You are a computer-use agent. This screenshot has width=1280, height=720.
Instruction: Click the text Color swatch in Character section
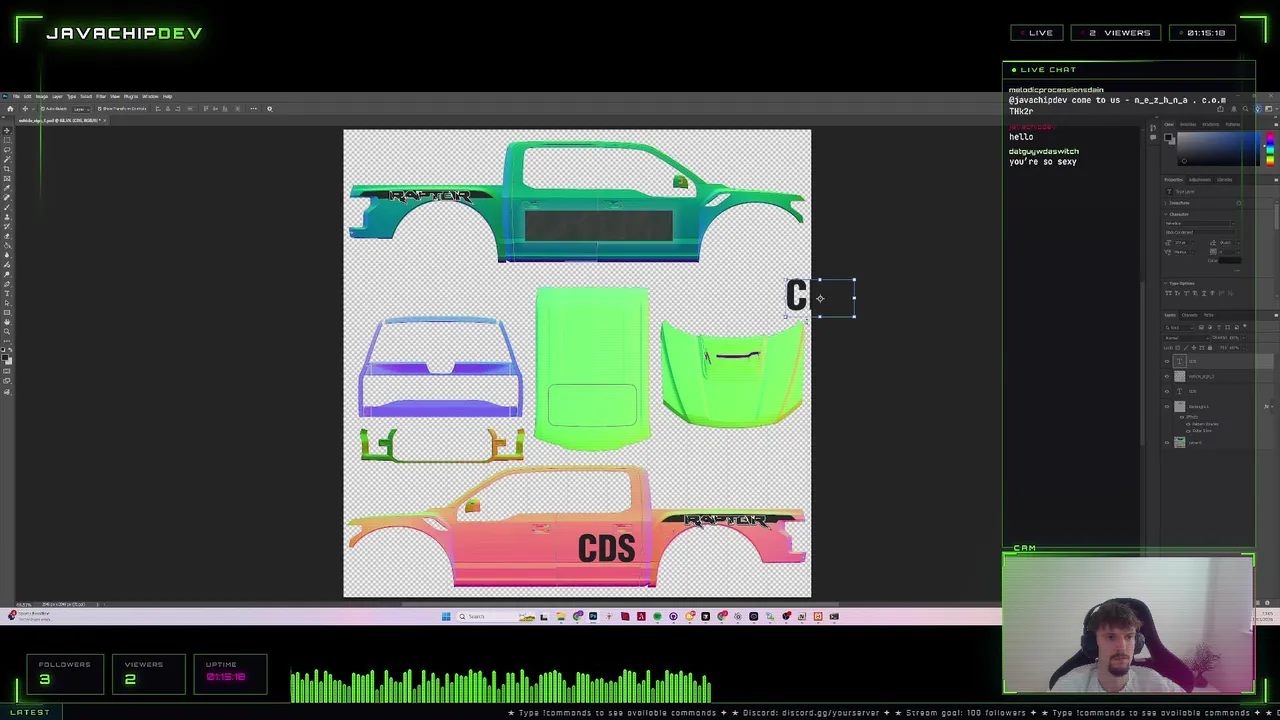(1230, 260)
